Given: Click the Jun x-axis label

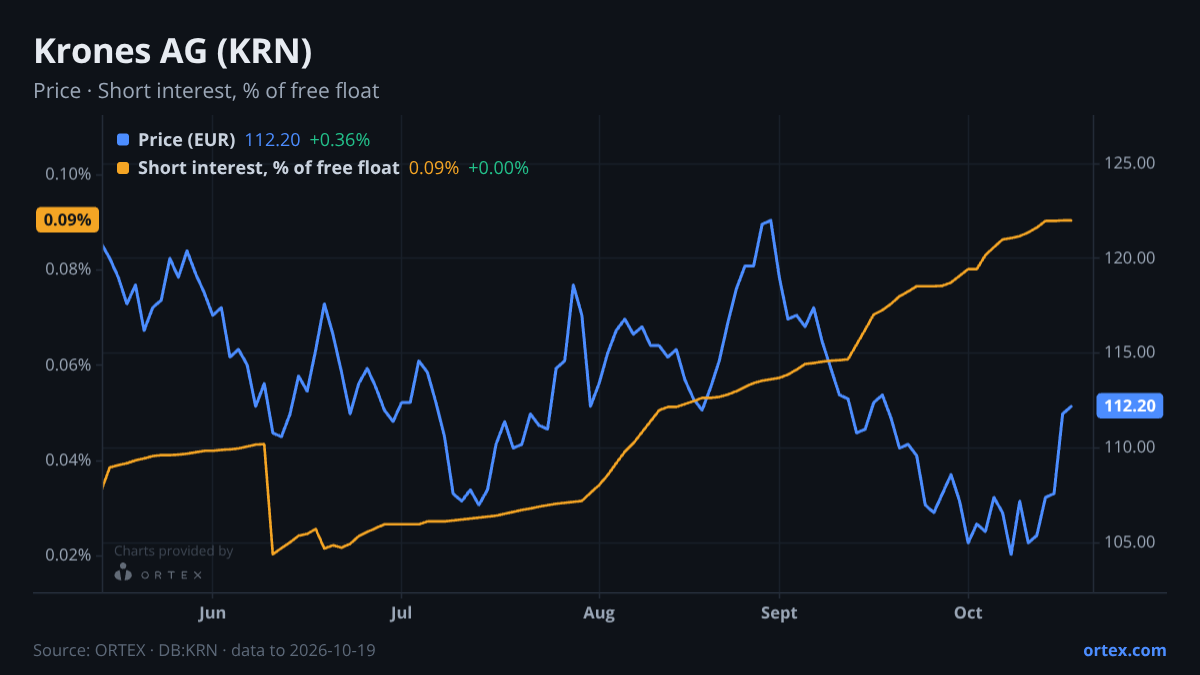Looking at the screenshot, I should 213,613.
